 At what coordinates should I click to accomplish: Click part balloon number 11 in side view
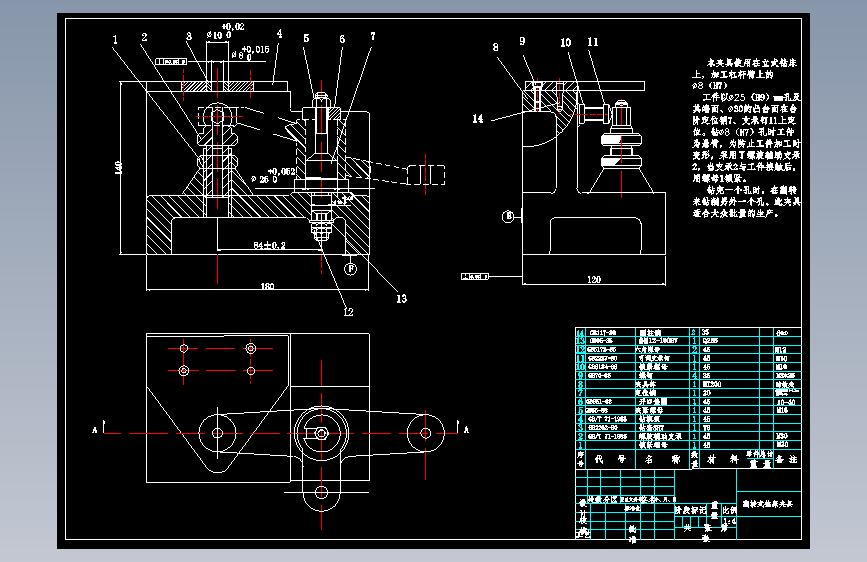[x=593, y=42]
